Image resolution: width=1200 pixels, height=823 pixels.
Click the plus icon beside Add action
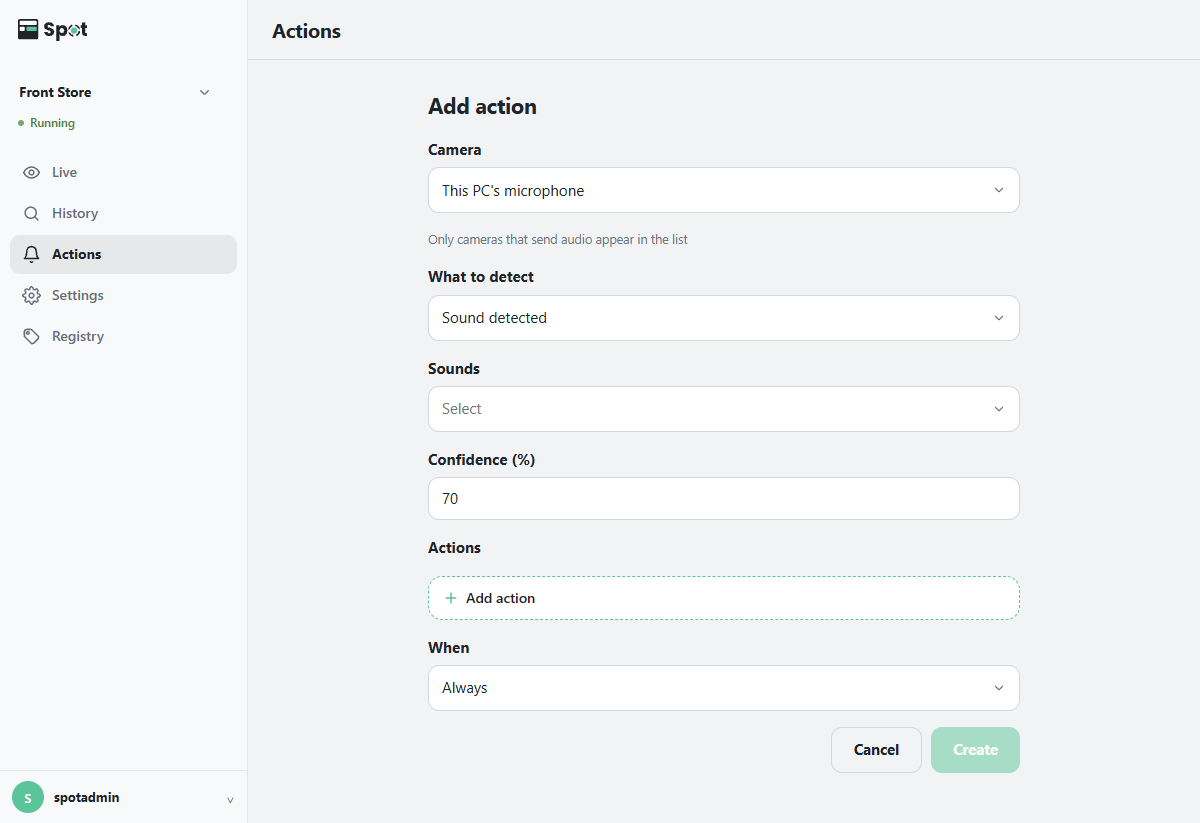(x=450, y=598)
